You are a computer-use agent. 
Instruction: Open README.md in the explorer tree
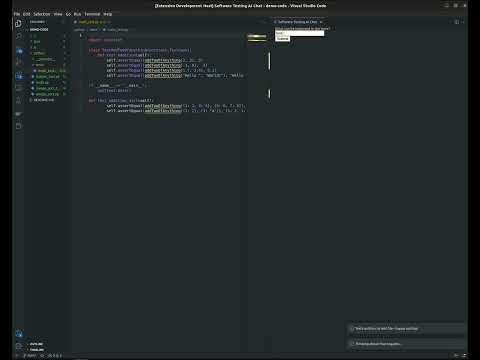click(44, 100)
